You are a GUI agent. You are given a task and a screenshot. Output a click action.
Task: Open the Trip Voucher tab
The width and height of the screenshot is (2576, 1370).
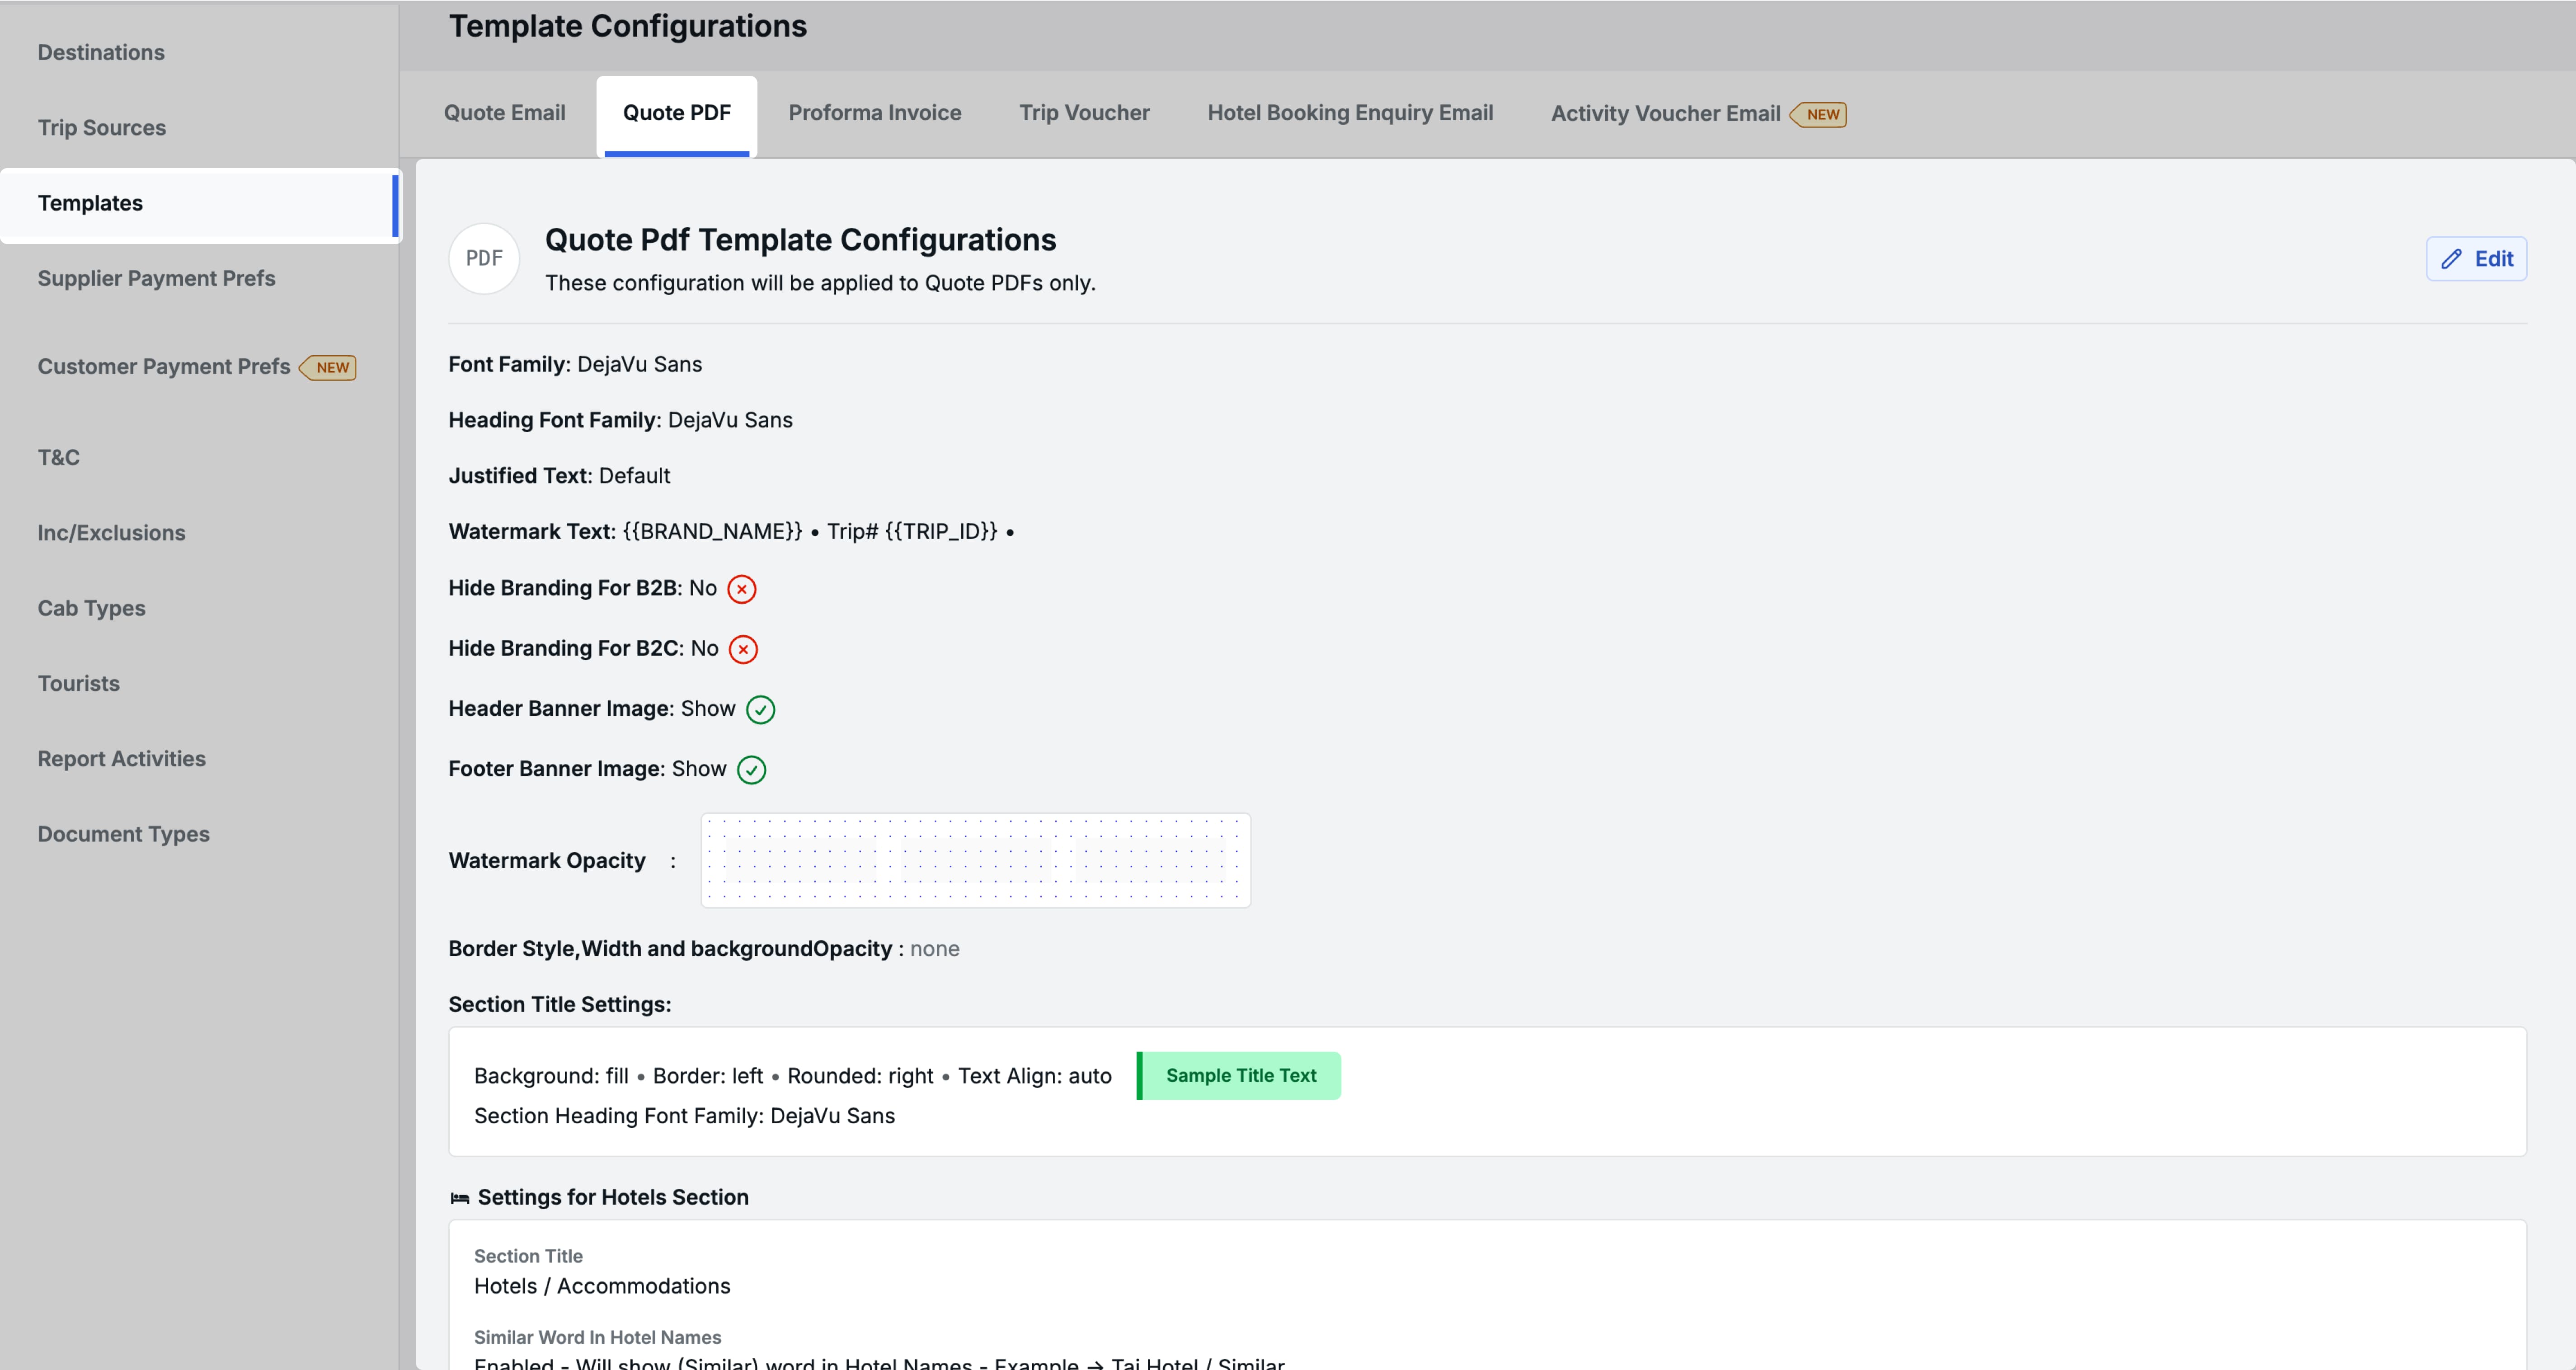pyautogui.click(x=1085, y=113)
